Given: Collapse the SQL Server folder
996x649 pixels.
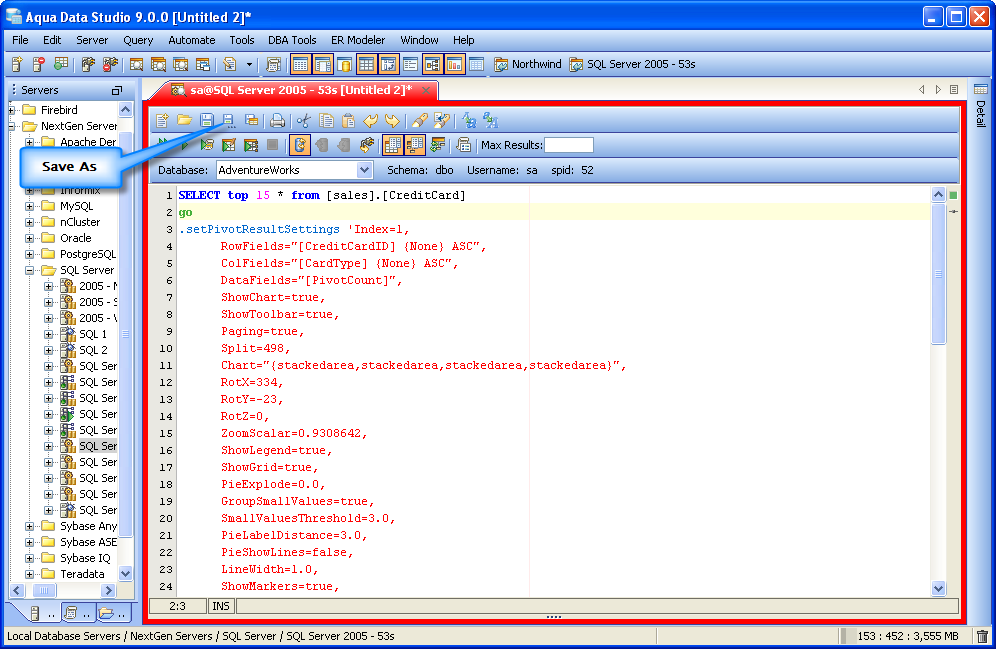Looking at the screenshot, I should (29, 270).
